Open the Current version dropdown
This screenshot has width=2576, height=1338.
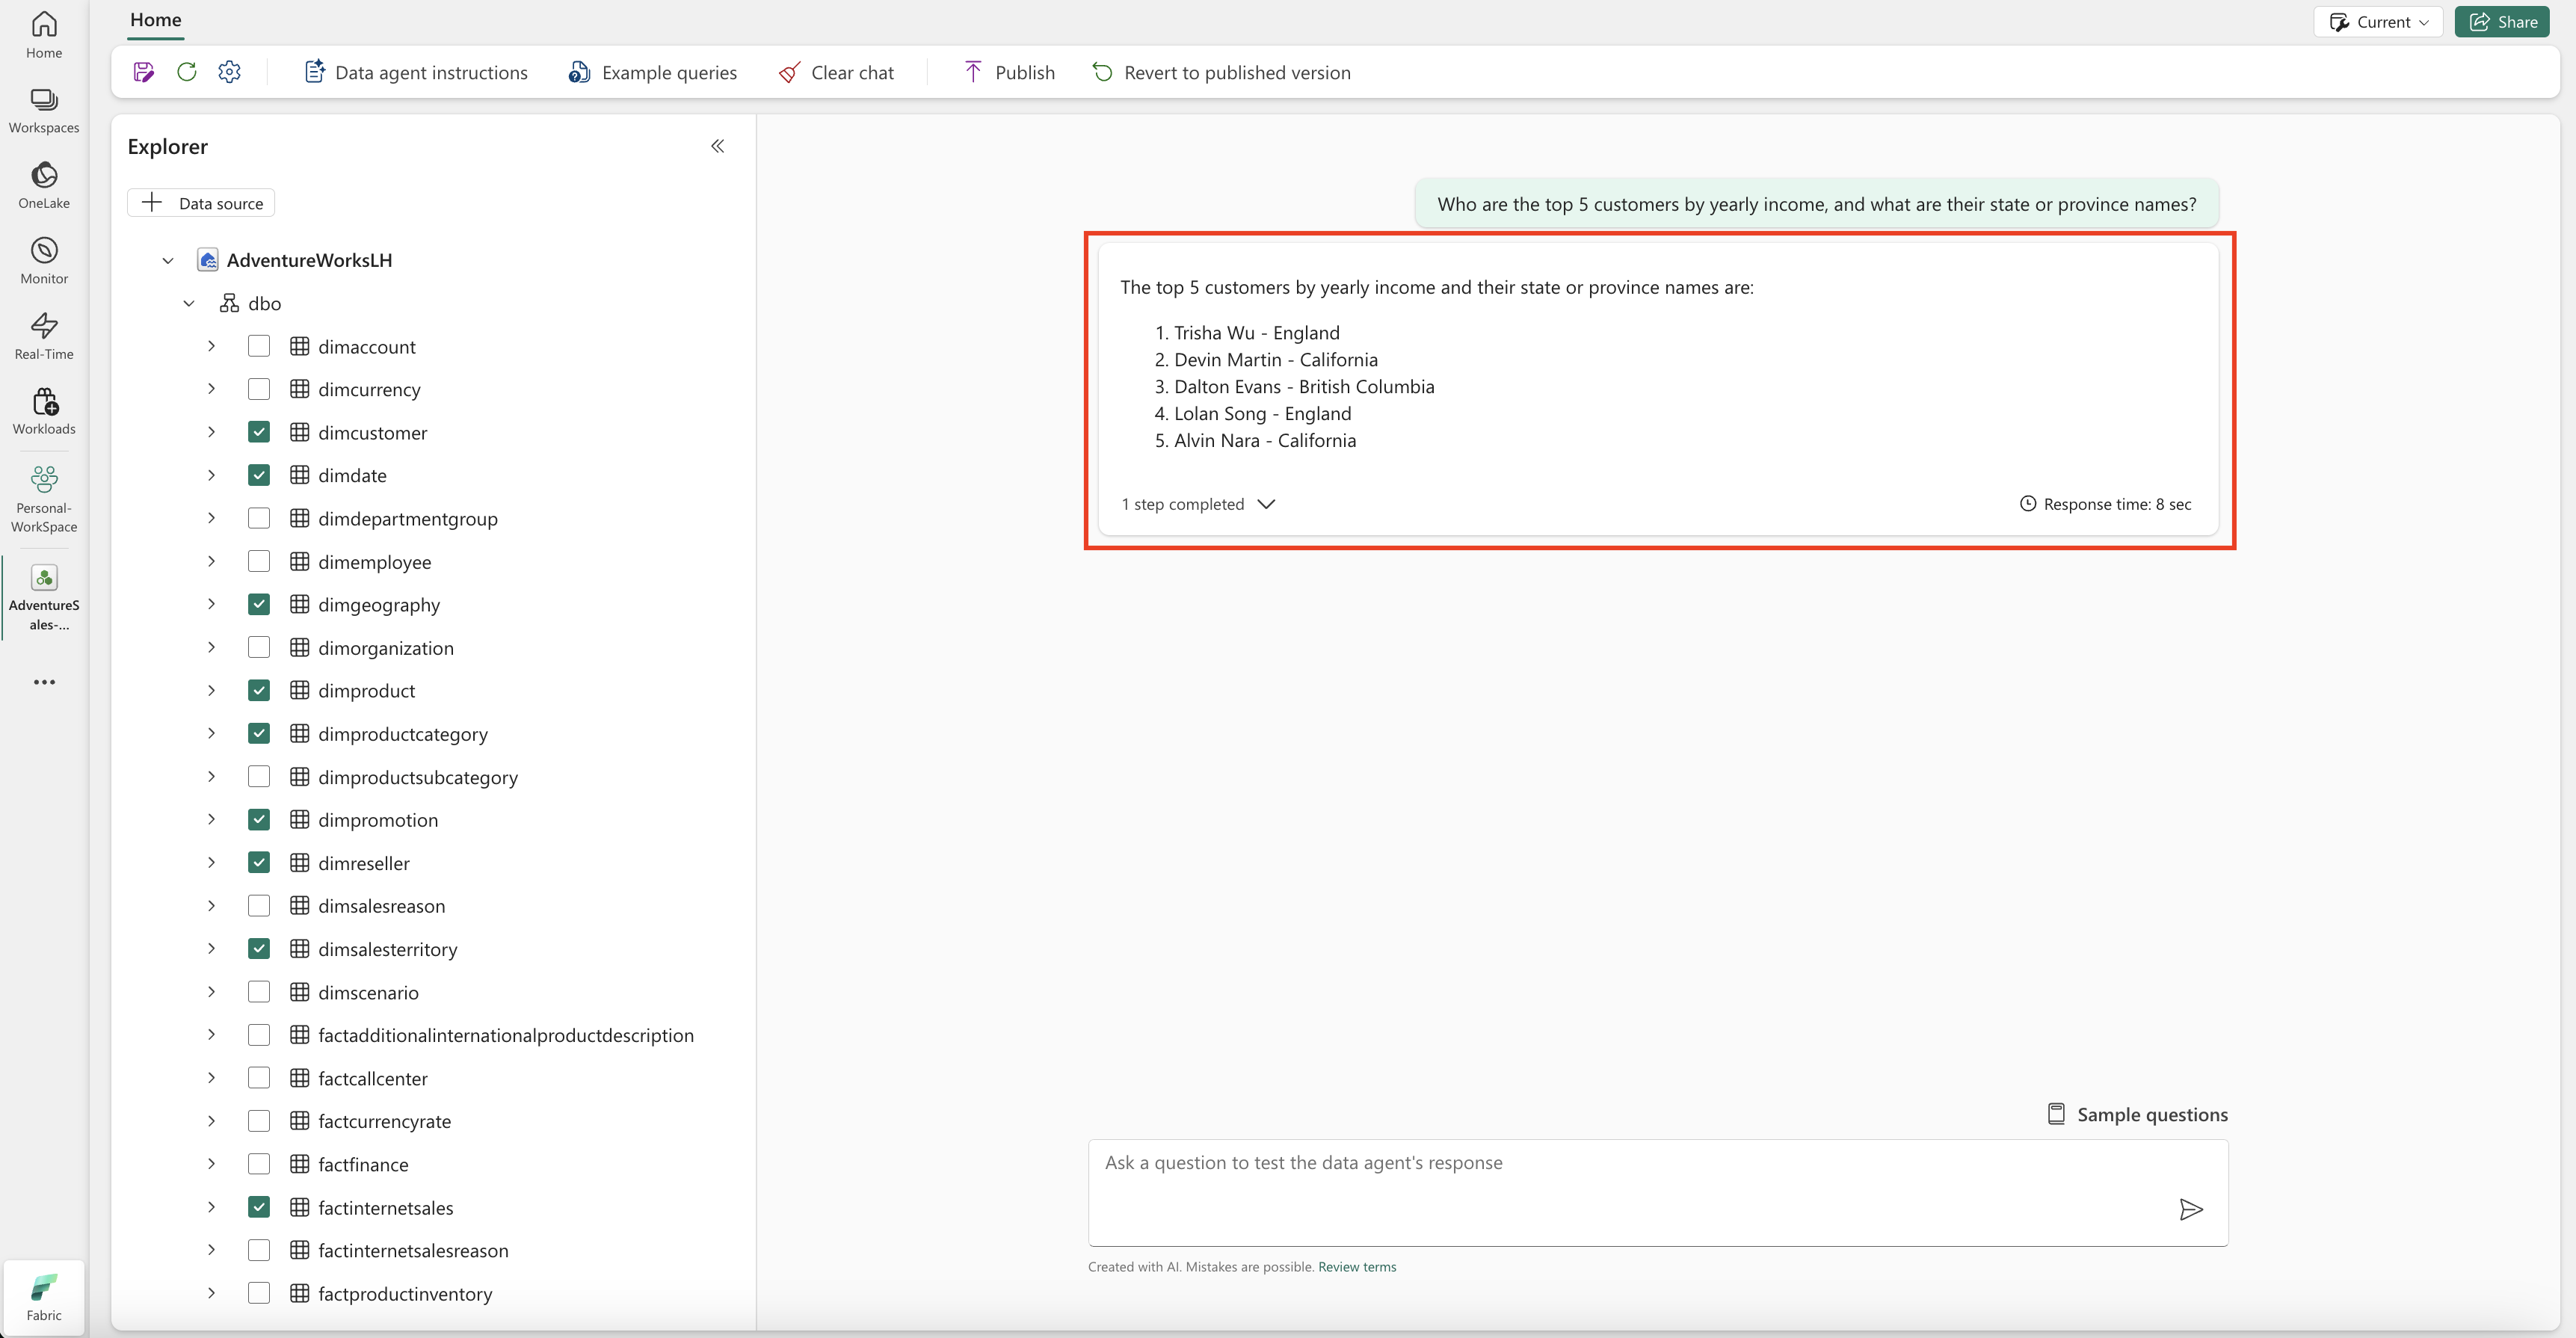click(x=2378, y=22)
